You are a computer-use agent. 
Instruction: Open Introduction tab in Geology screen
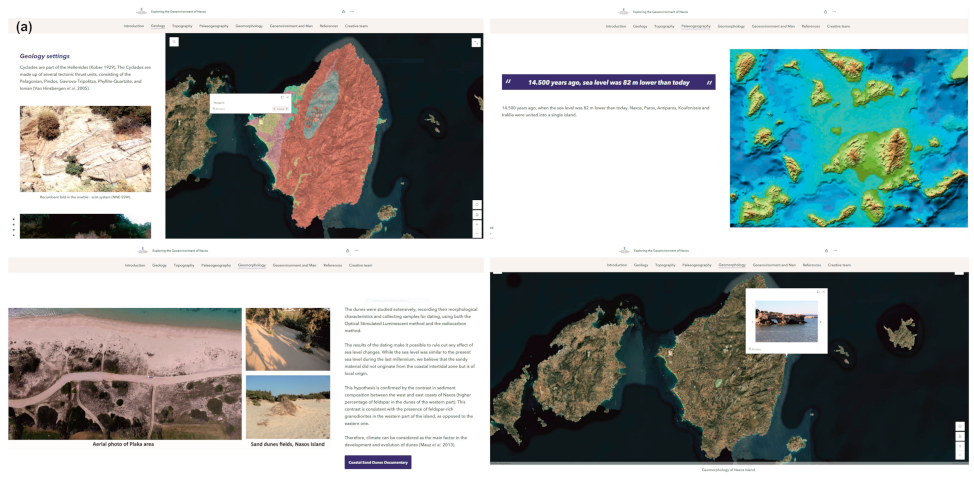[x=134, y=26]
